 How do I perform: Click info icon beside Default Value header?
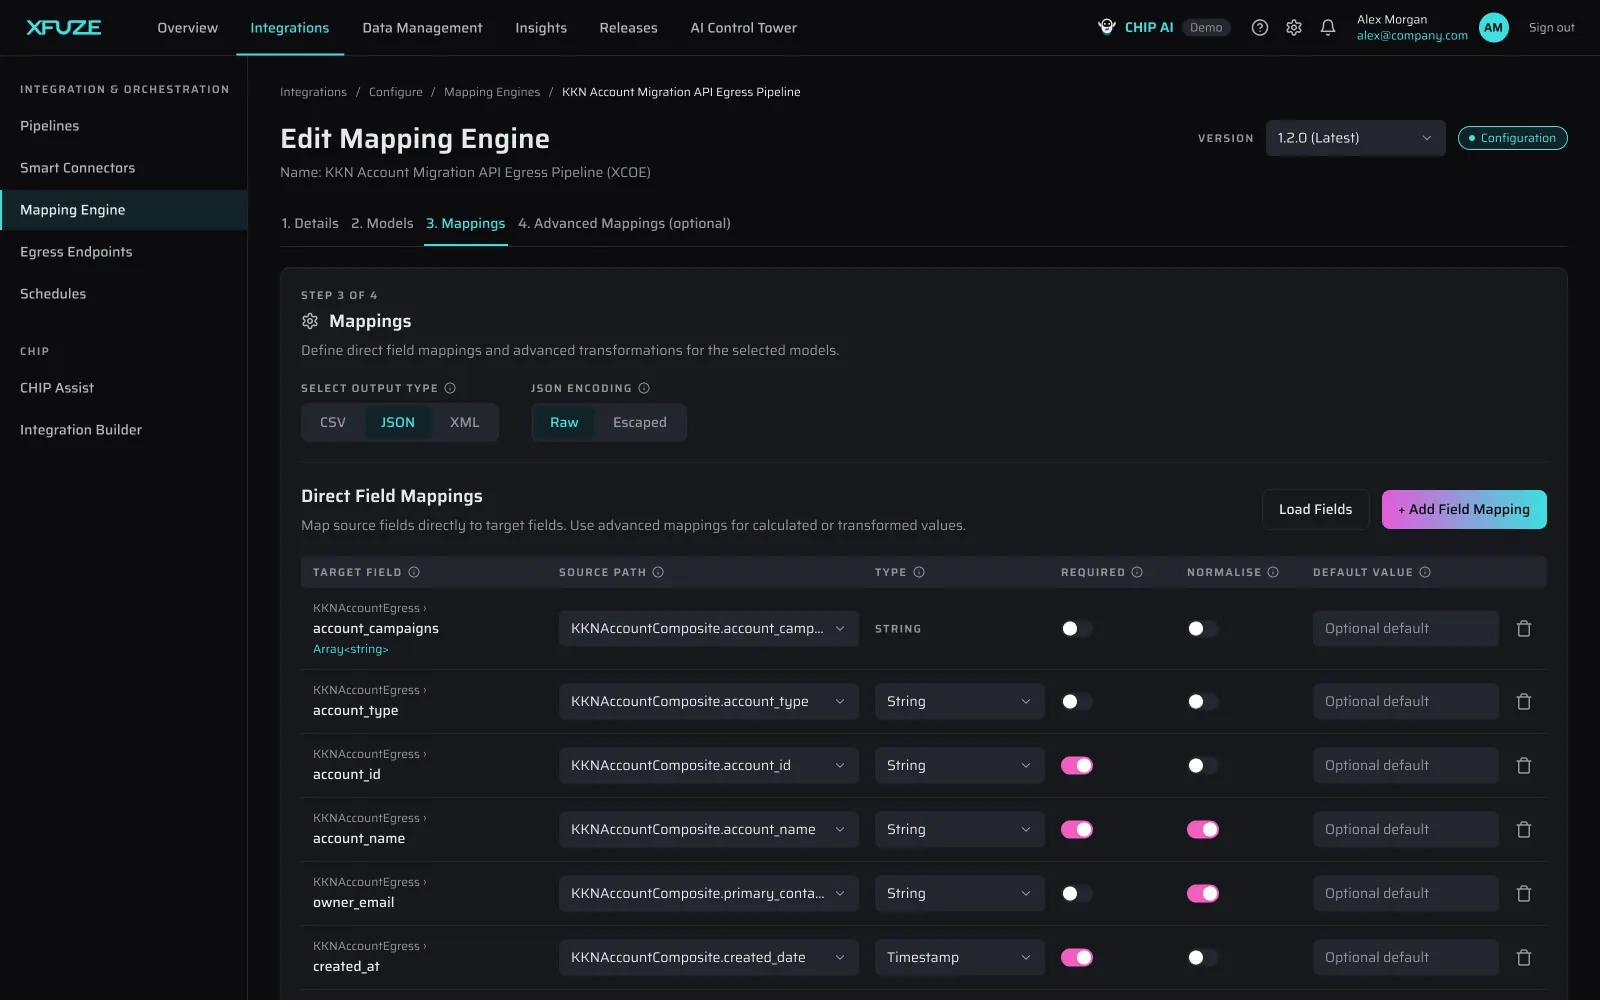(x=1425, y=572)
